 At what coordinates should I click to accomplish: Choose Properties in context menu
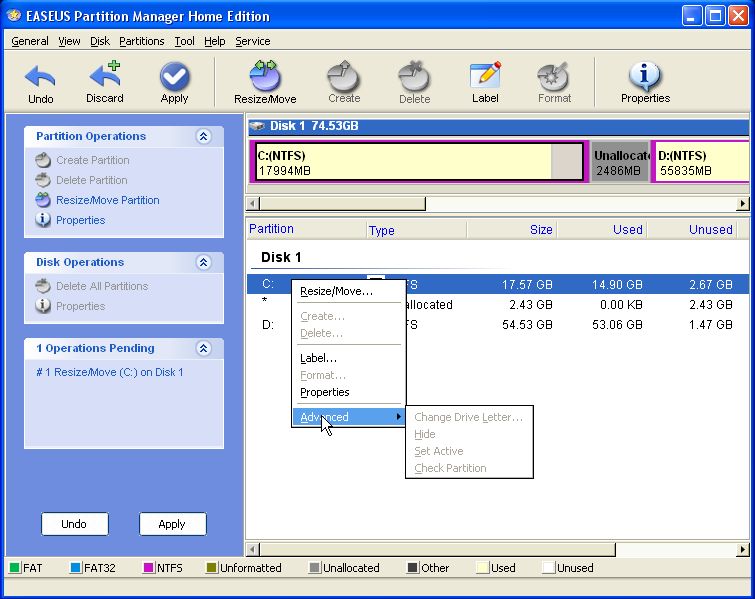click(349, 392)
